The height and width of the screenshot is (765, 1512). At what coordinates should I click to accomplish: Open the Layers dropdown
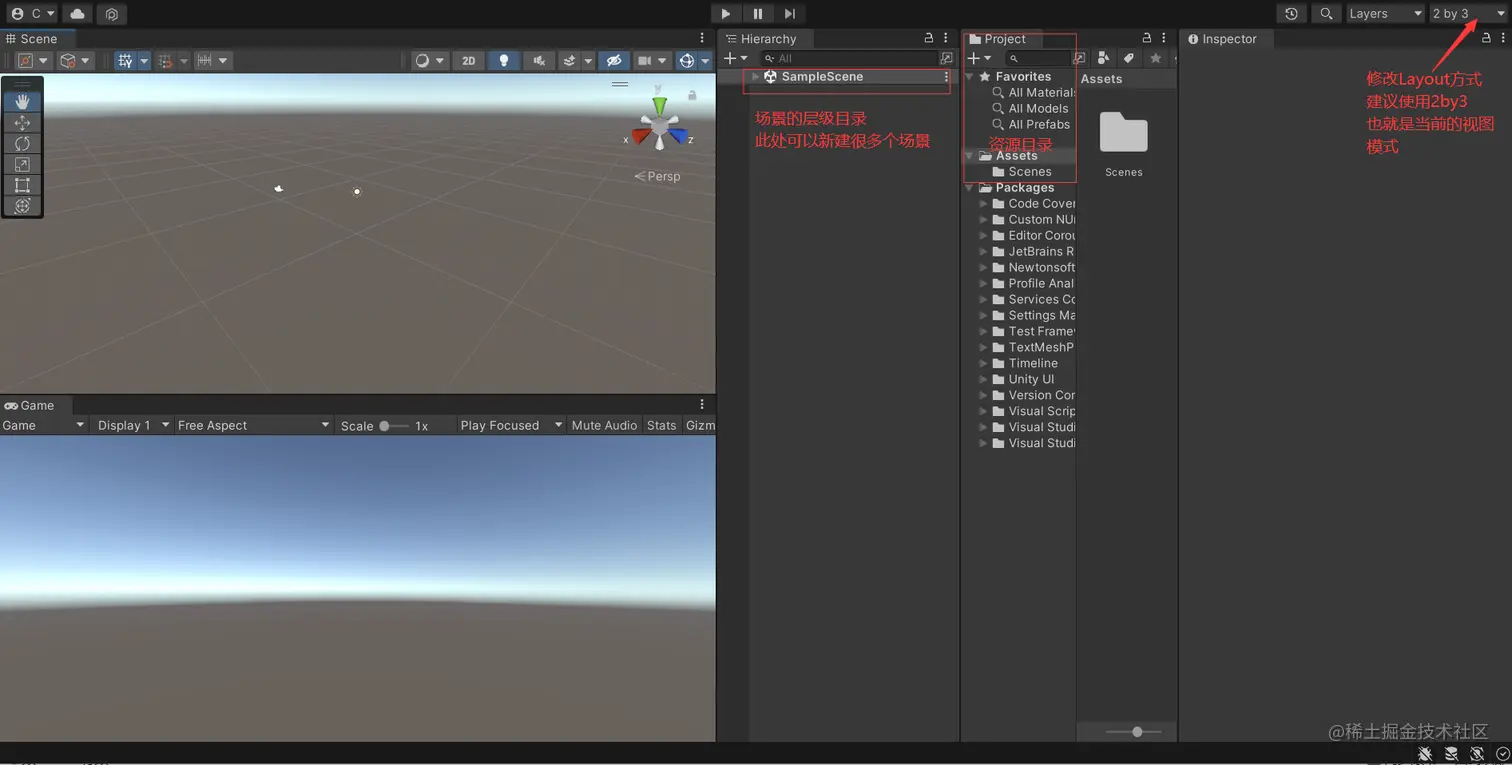(1385, 14)
